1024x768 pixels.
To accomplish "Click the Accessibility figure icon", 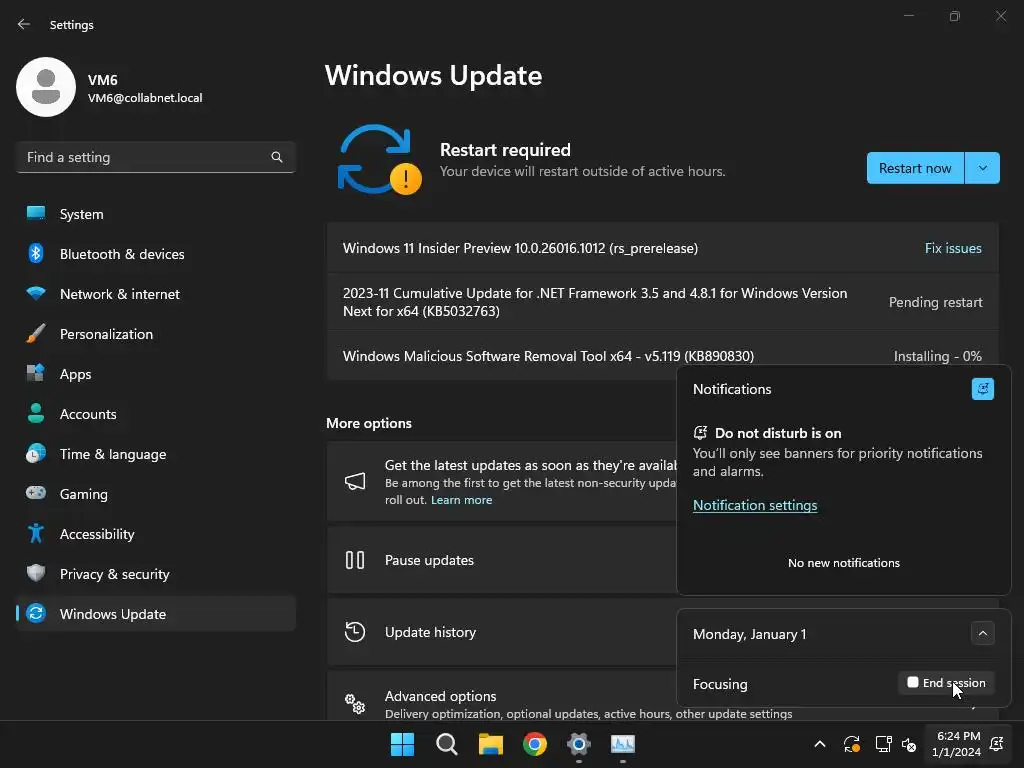I will [x=36, y=534].
